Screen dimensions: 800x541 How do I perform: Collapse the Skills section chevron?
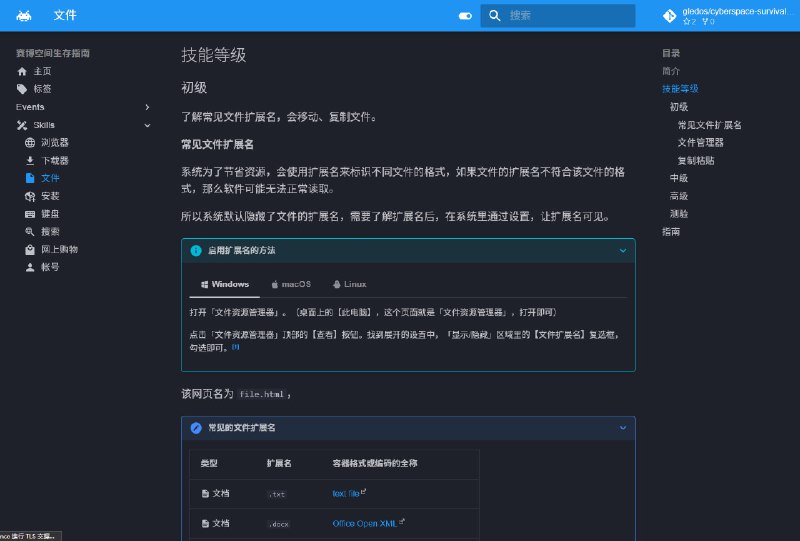pyautogui.click(x=147, y=125)
